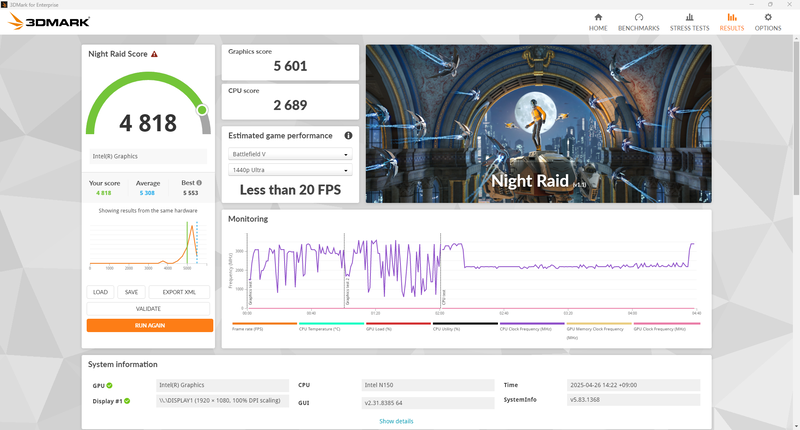Click the EXPORT XML button
This screenshot has height=430, width=800.
(x=179, y=292)
